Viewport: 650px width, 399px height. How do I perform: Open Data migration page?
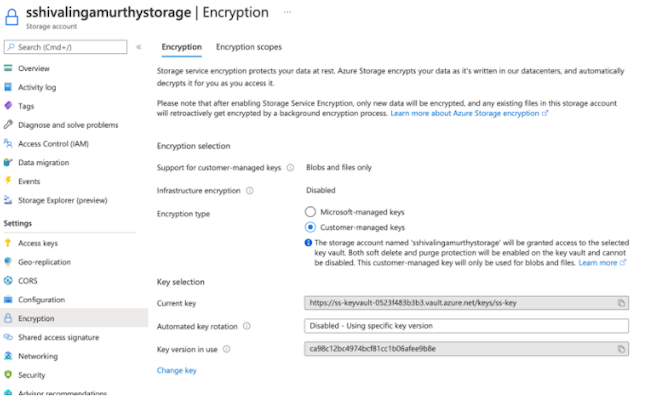tap(44, 162)
